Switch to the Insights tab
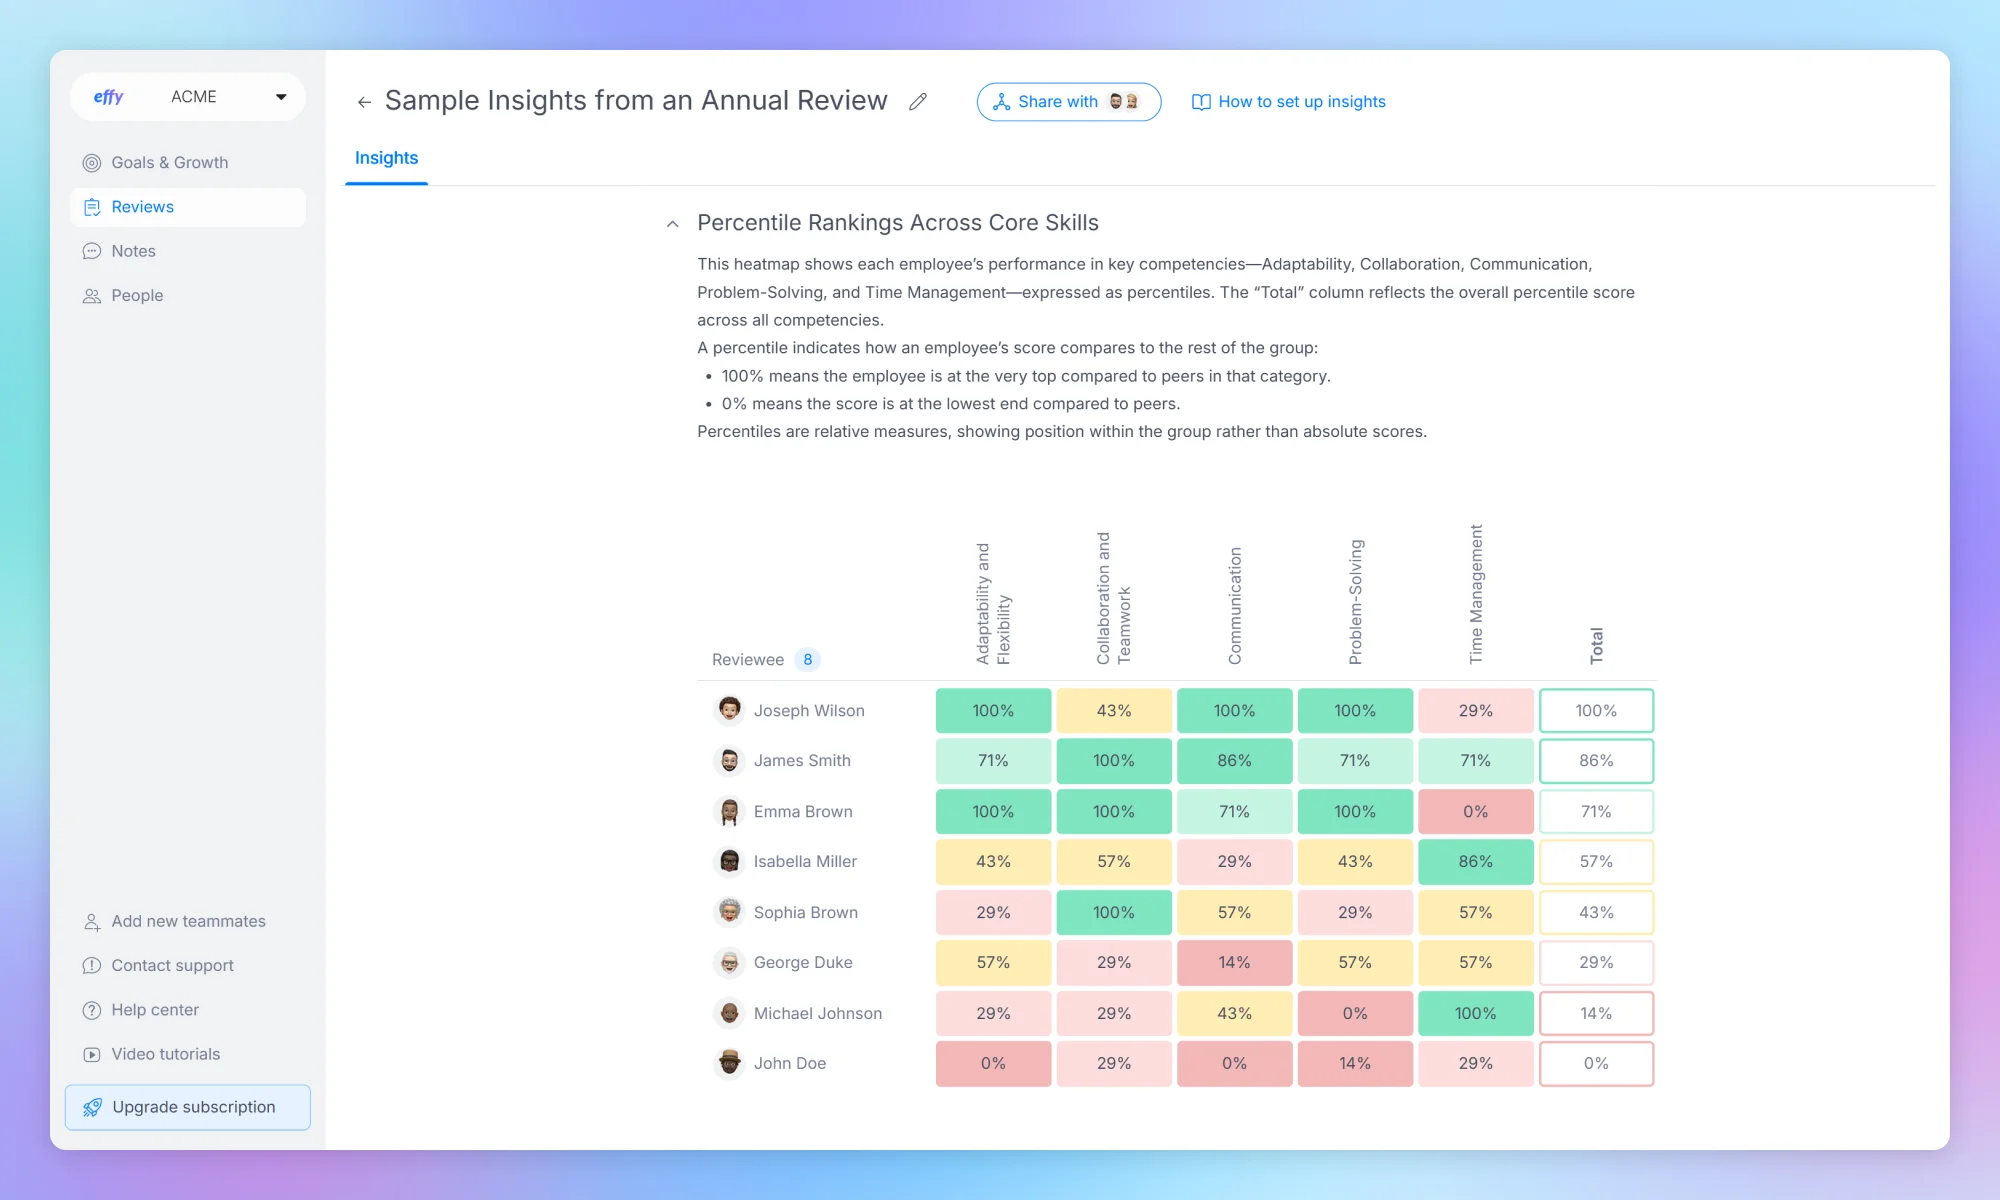Viewport: 2000px width, 1200px height. [x=386, y=158]
